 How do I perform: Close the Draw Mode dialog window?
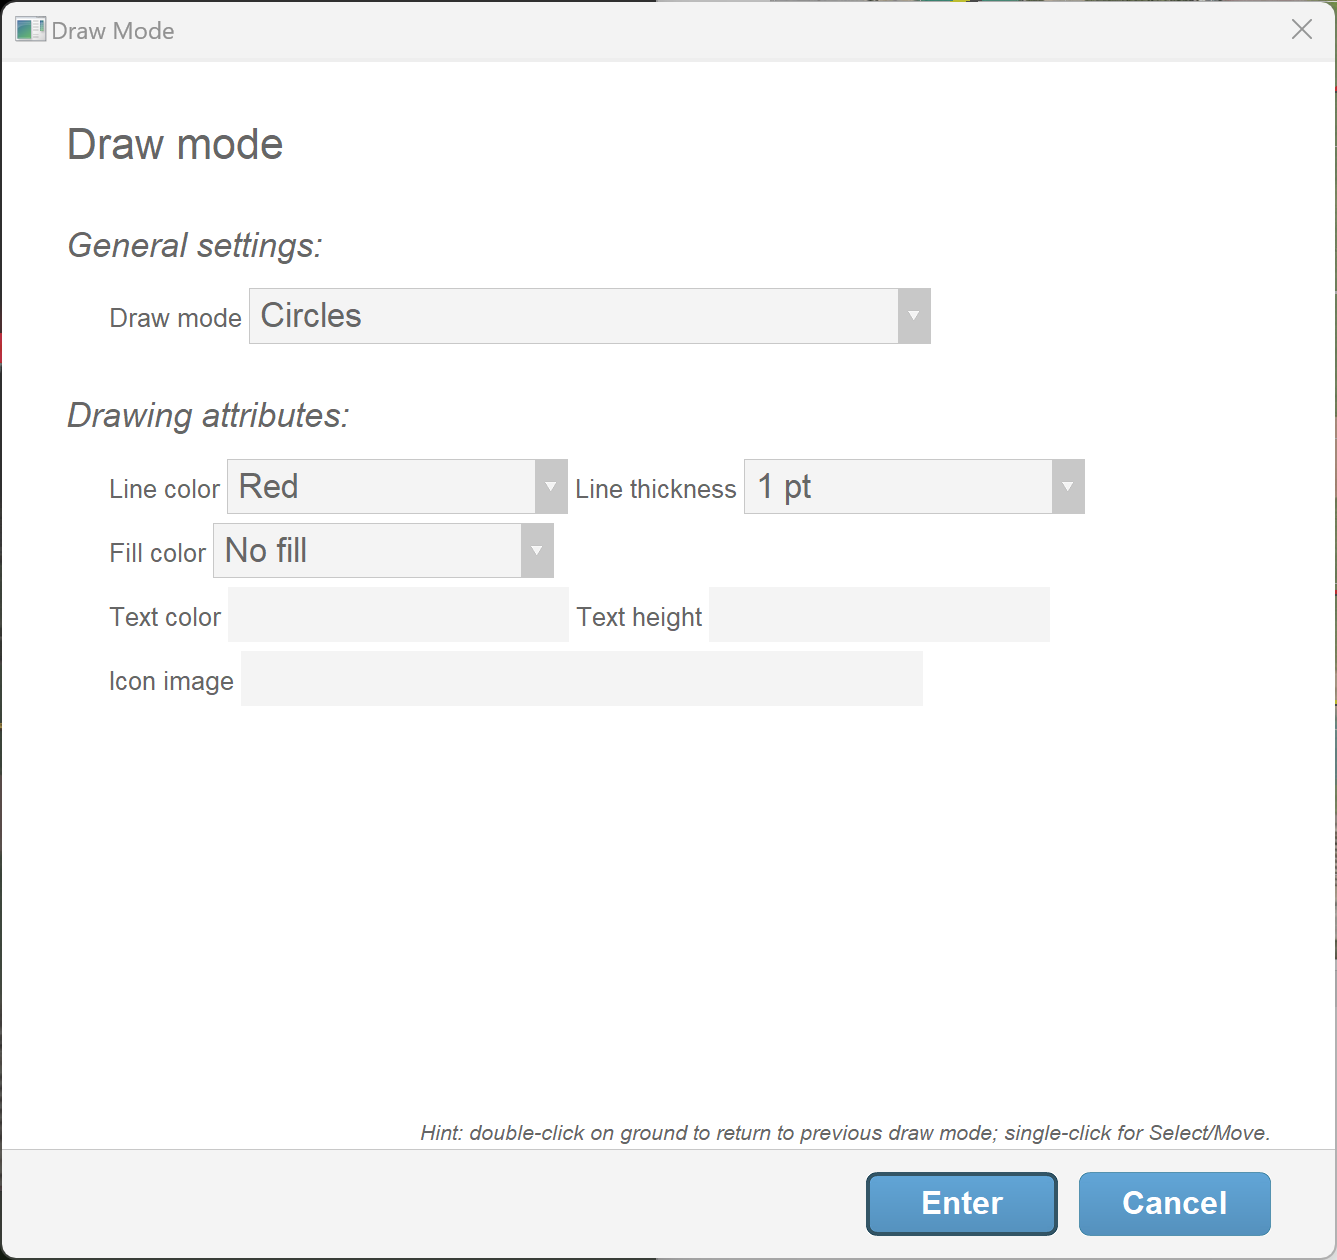point(1301,30)
